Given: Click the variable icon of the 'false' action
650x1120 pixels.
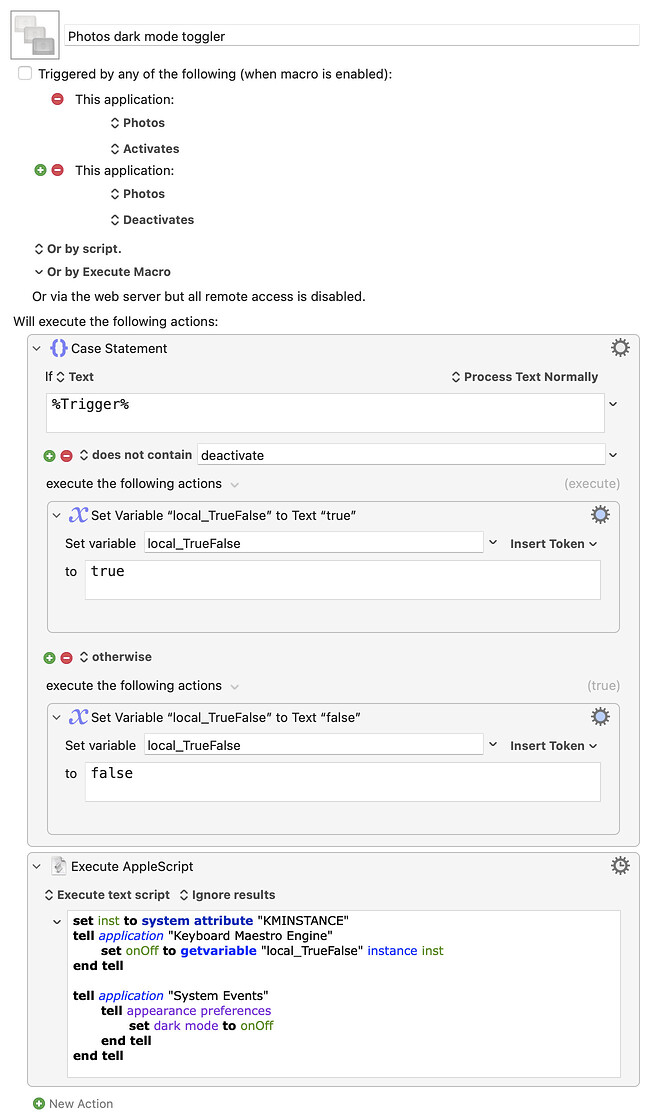Looking at the screenshot, I should point(78,716).
